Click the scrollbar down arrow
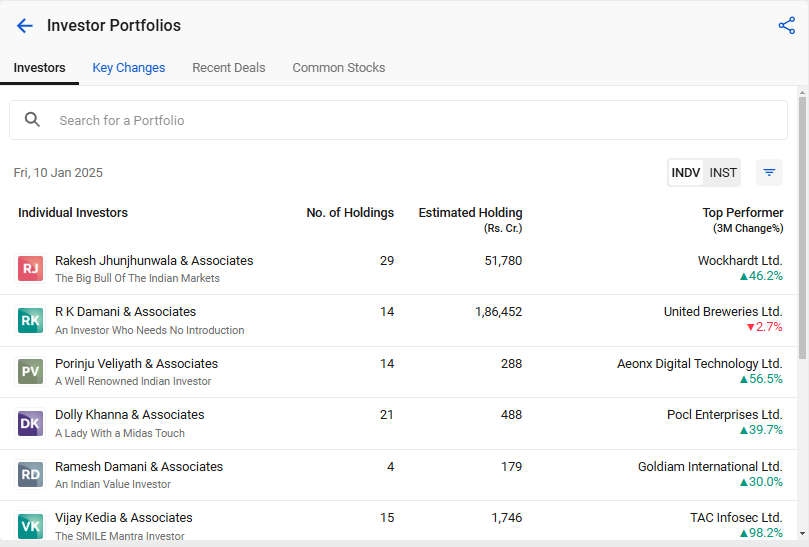 pos(802,534)
